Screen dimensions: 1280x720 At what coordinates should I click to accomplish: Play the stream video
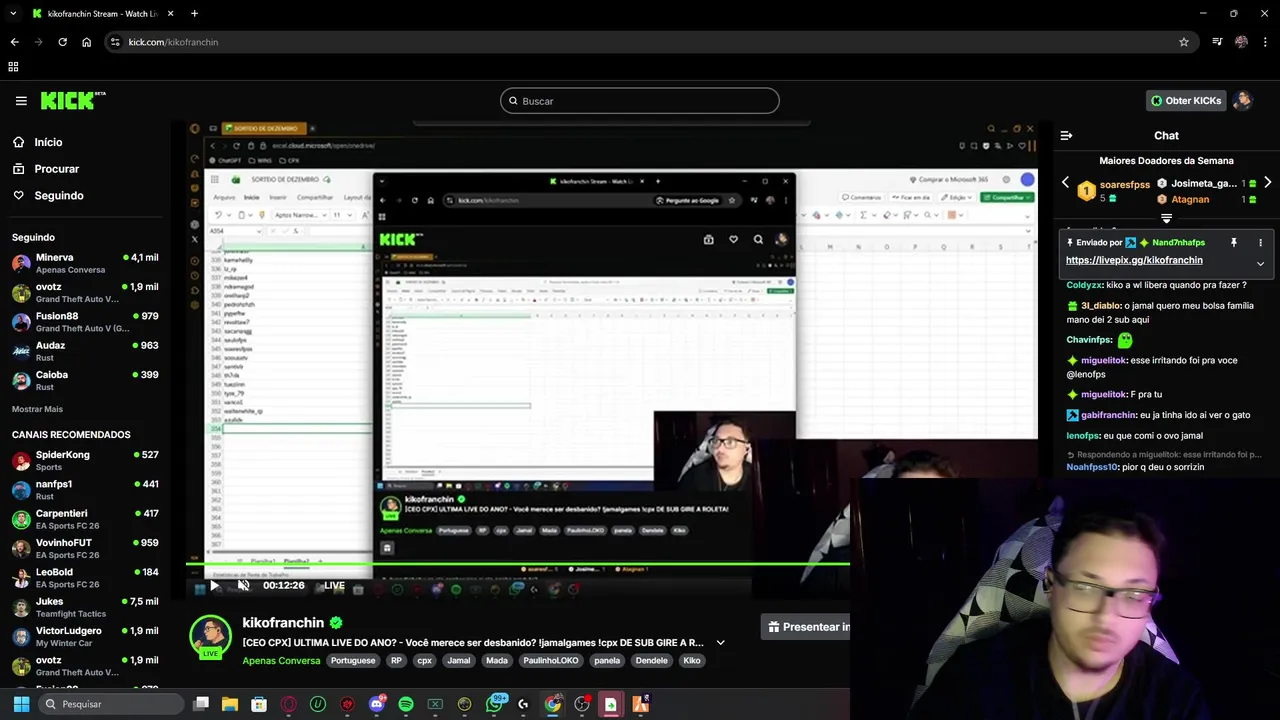click(x=213, y=586)
